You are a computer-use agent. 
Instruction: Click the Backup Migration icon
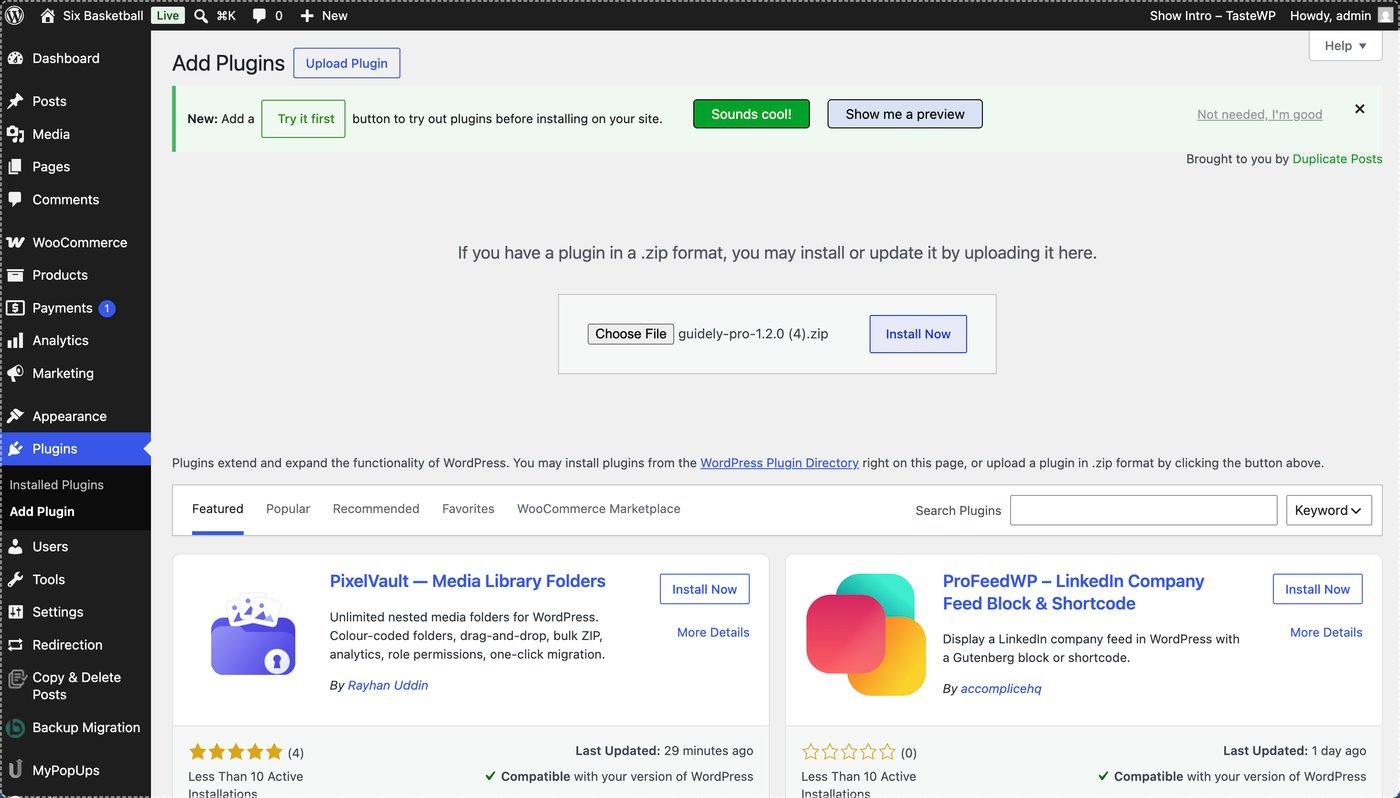[15, 728]
